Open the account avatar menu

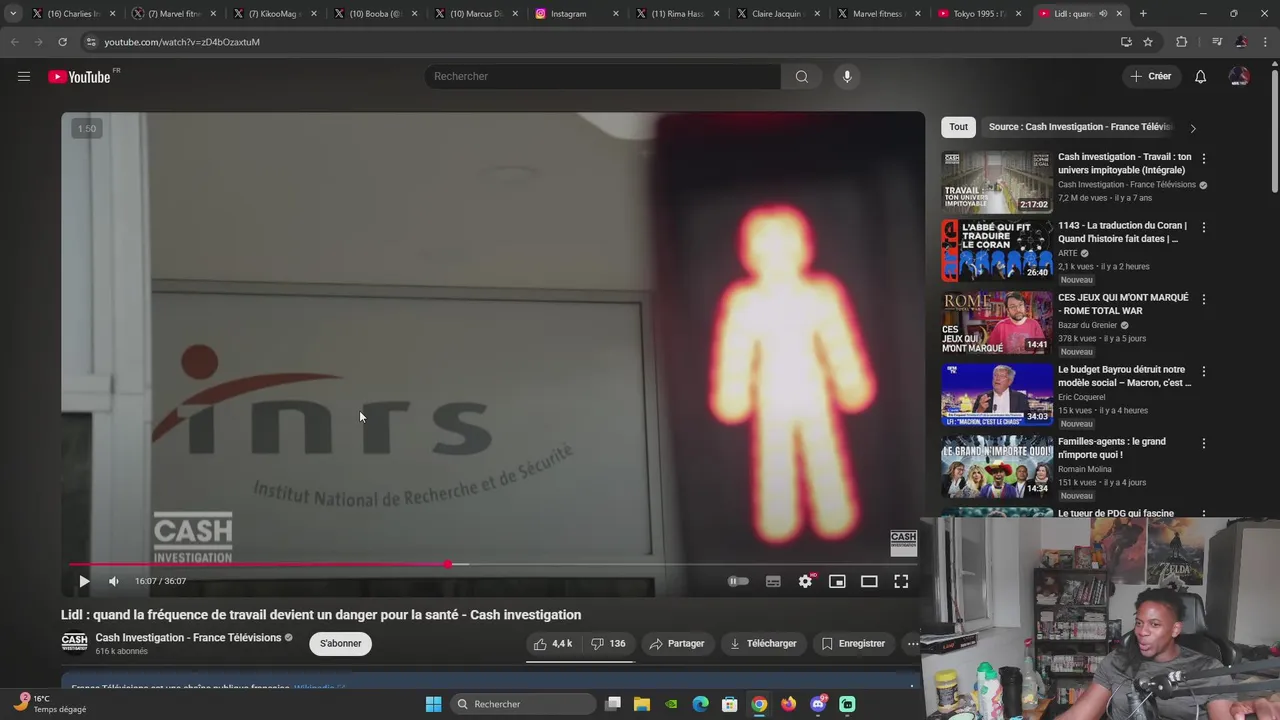click(1239, 76)
